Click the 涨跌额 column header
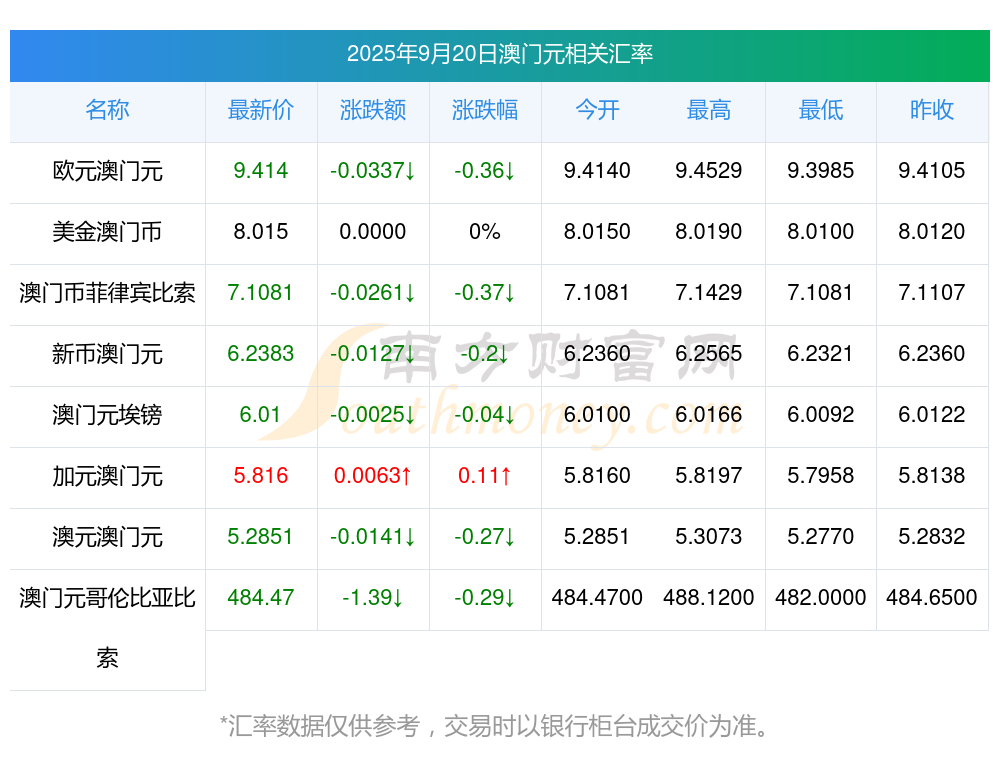Screen dimensions: 1000x757 [x=373, y=110]
